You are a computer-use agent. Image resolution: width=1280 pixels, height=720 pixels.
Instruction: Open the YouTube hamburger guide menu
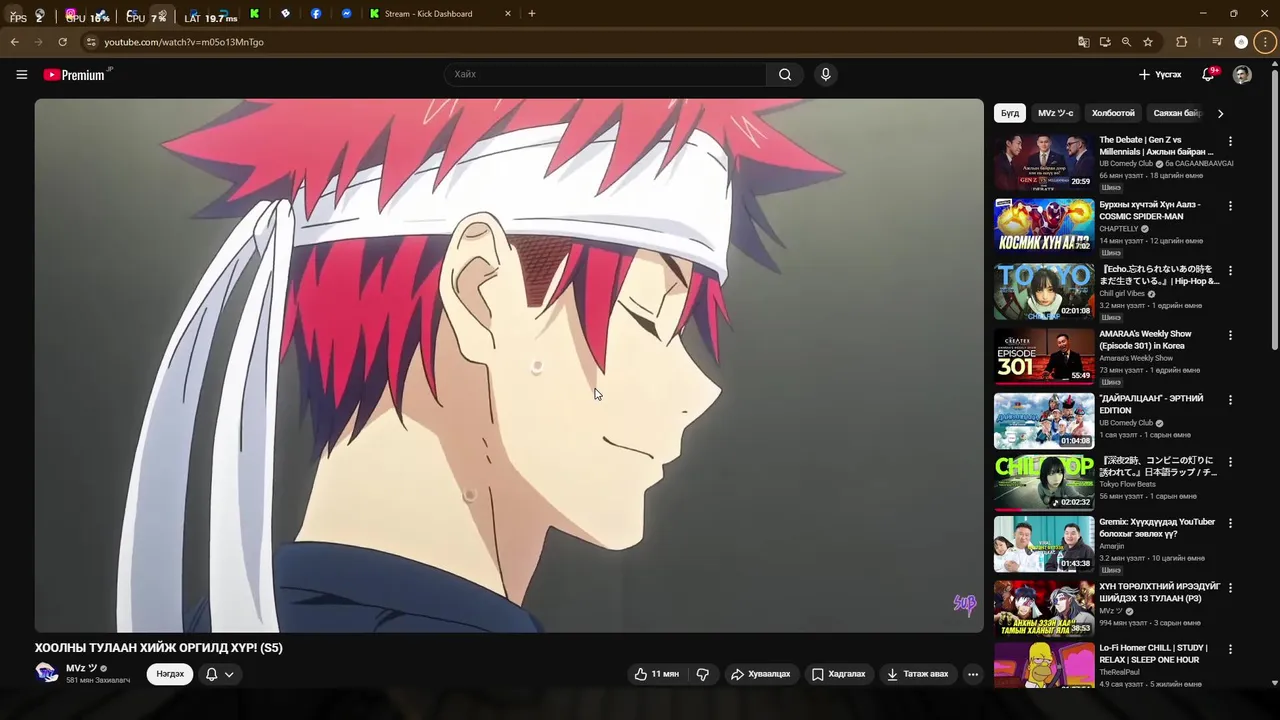[21, 74]
